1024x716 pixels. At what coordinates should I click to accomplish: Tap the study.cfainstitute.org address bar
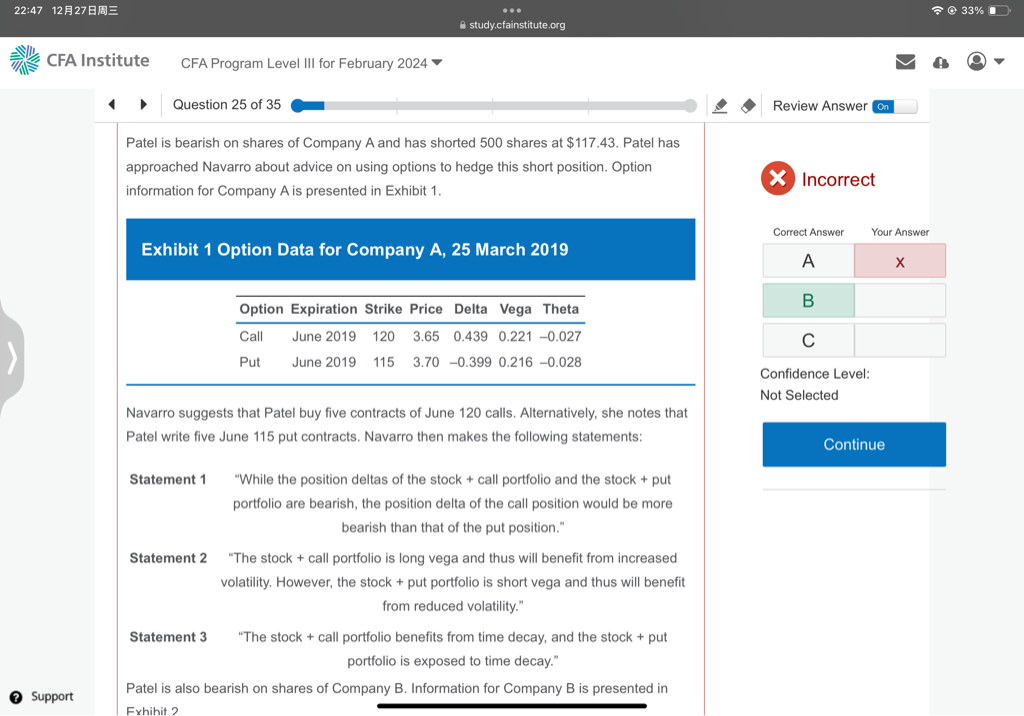(x=512, y=25)
